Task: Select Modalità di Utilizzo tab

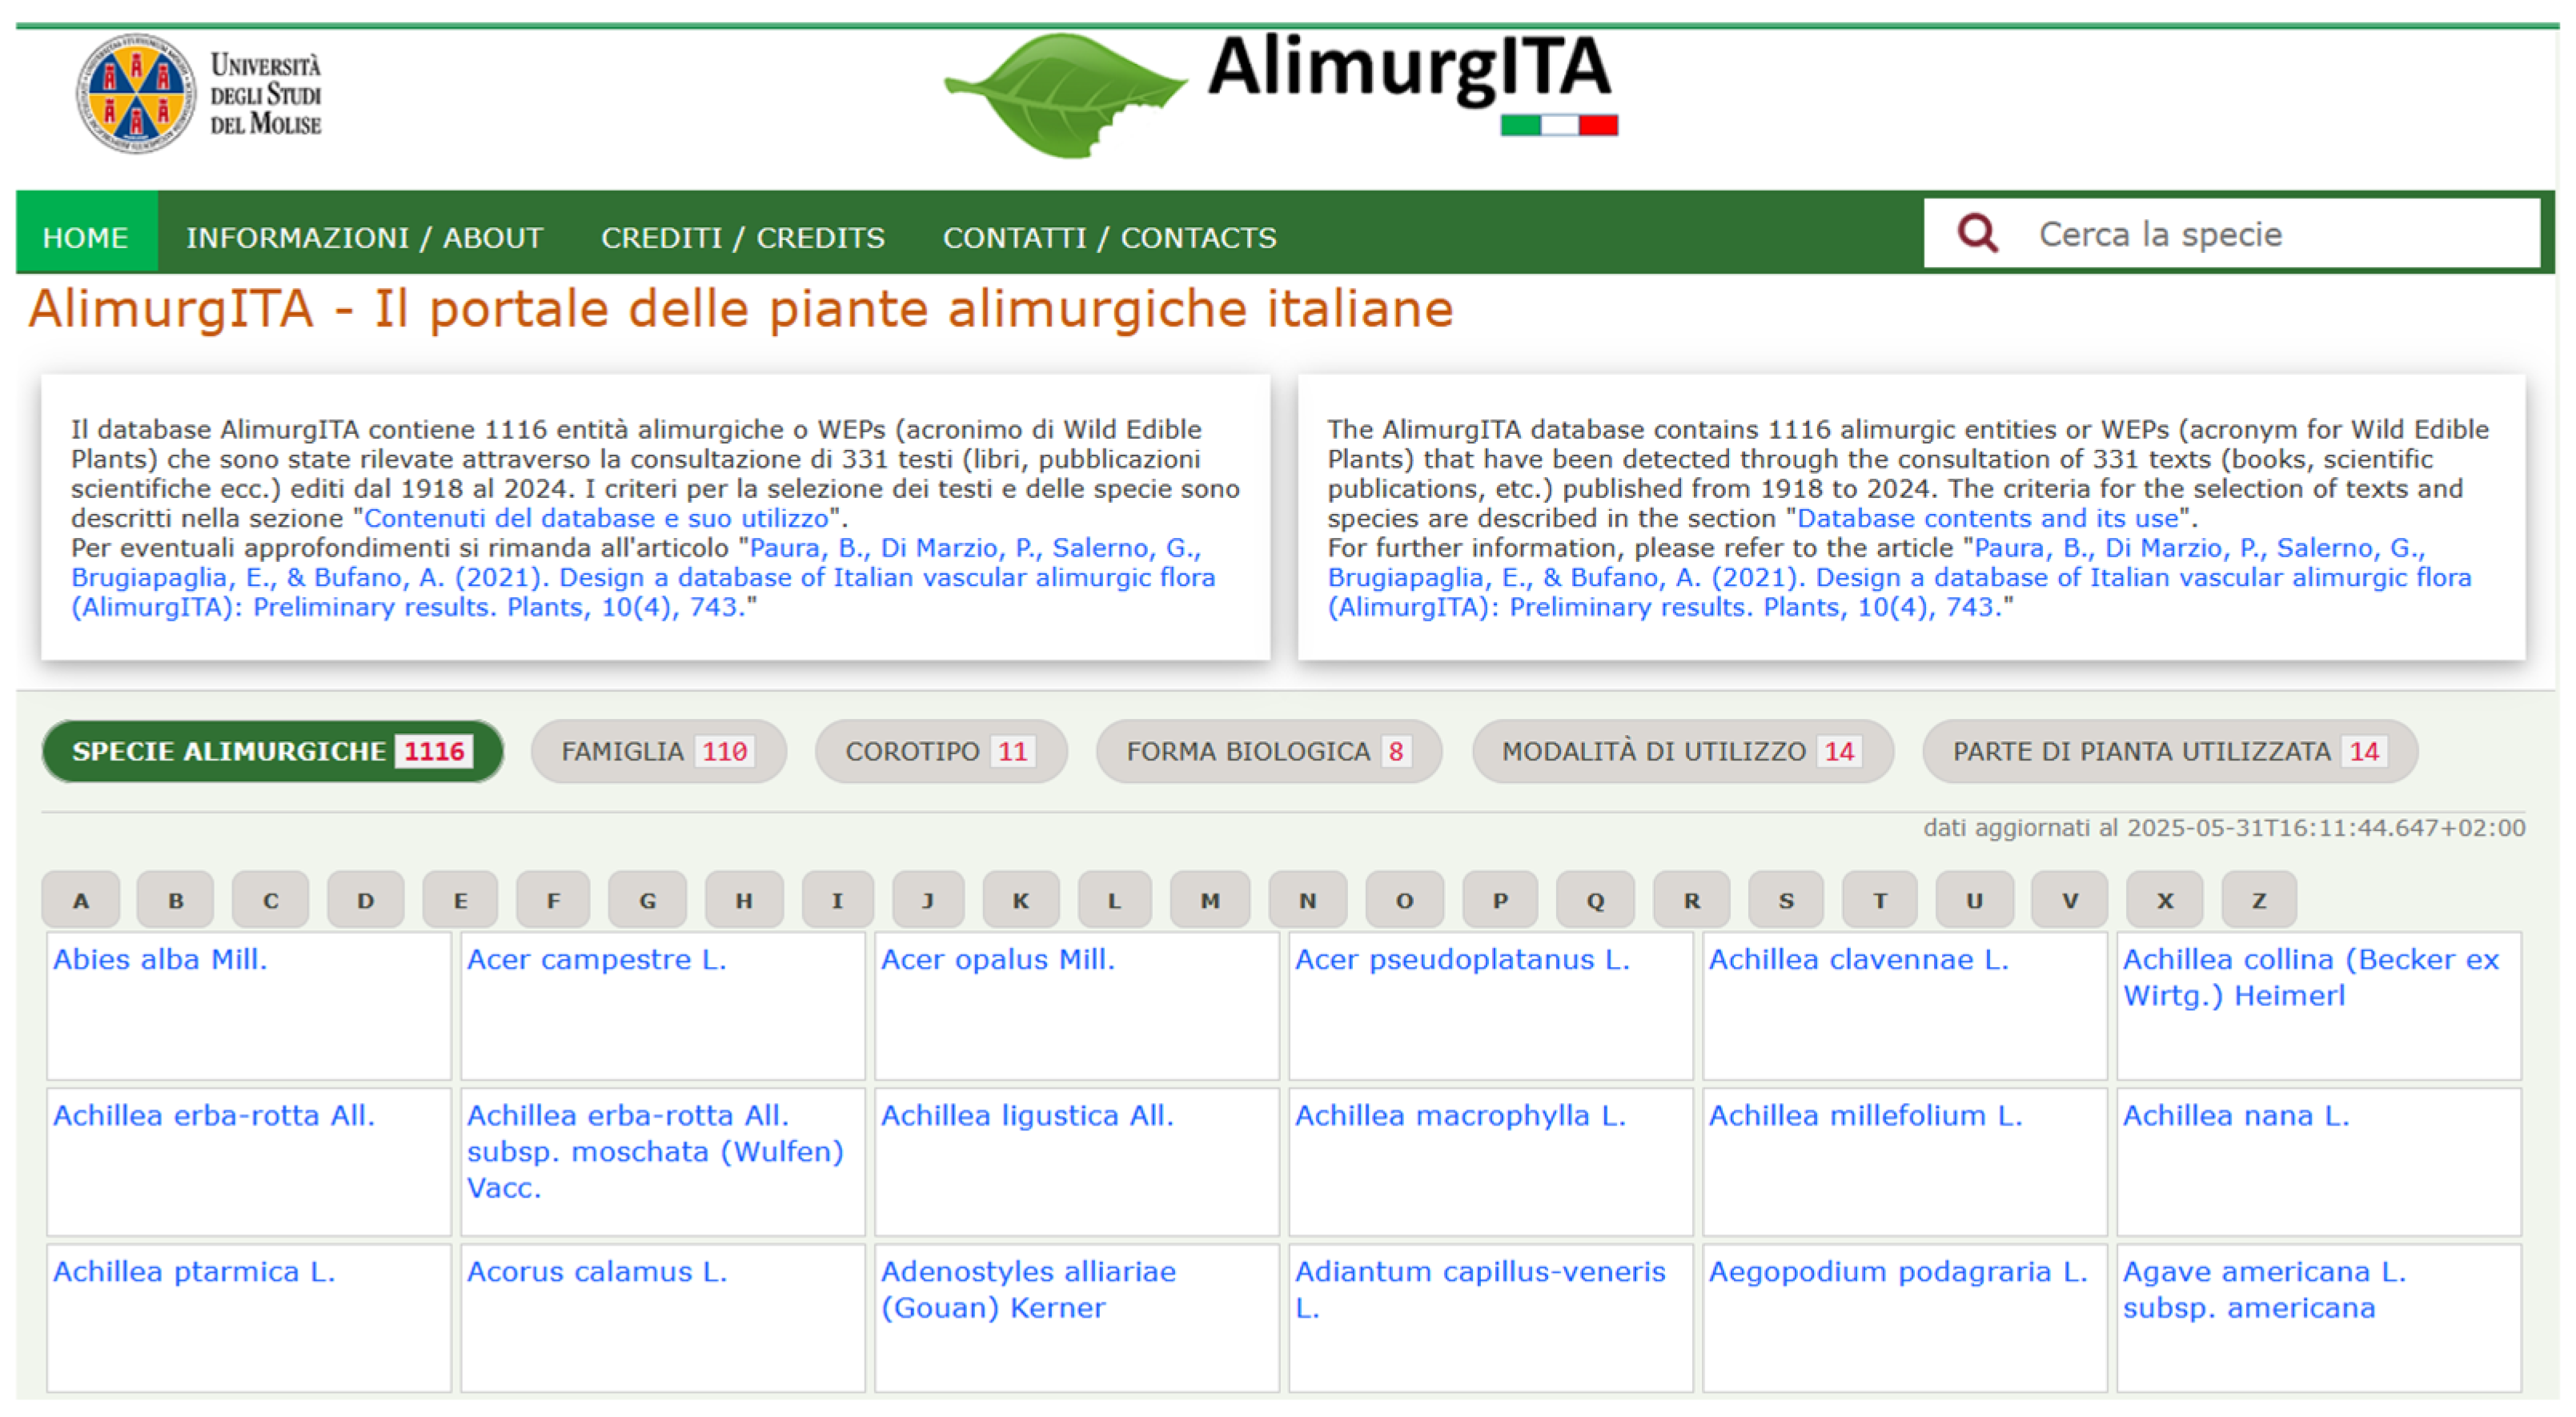Action: click(1681, 751)
